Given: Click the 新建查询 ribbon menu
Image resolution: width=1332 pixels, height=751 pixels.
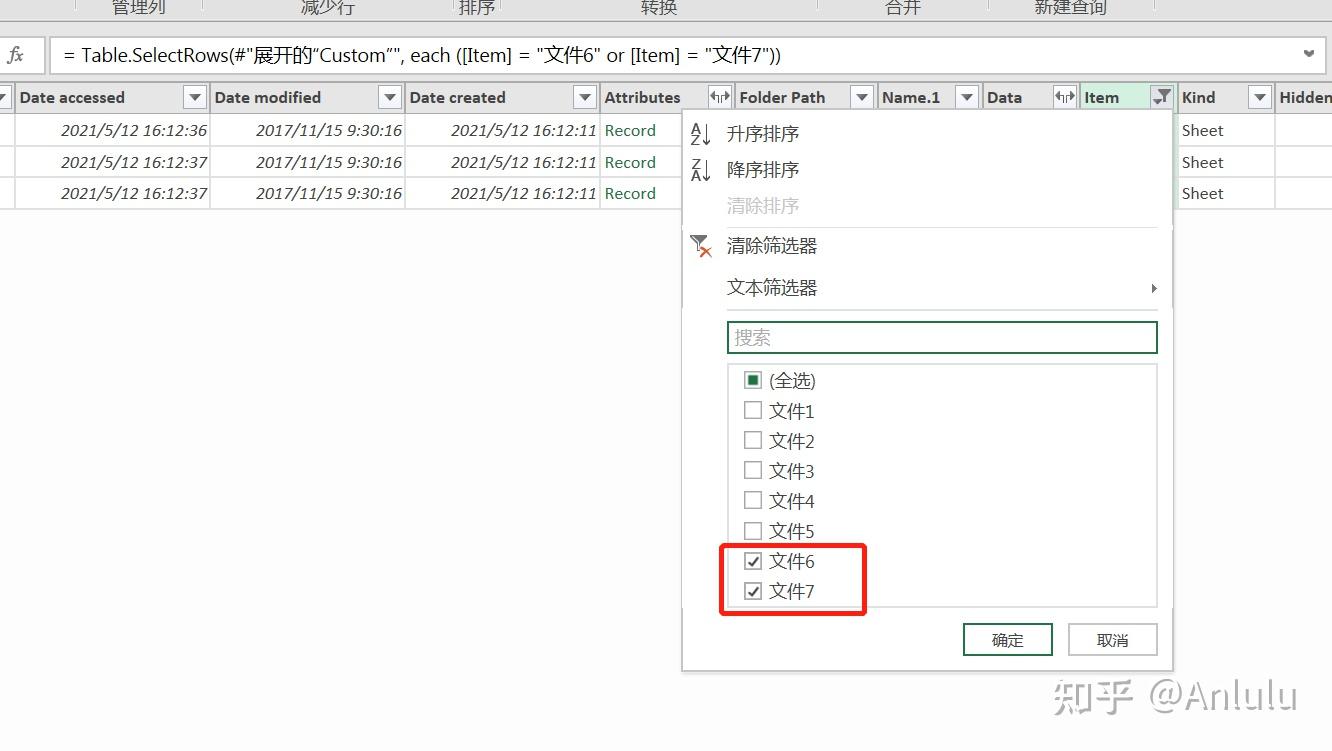Looking at the screenshot, I should (x=1069, y=8).
